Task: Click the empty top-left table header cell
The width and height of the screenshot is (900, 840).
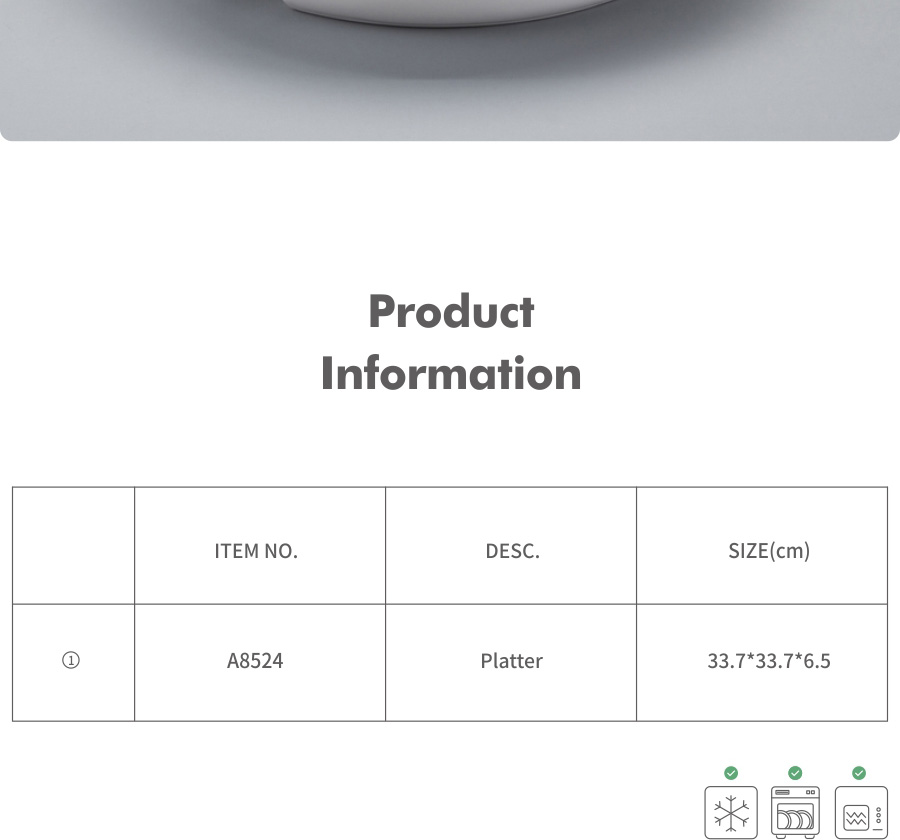Action: click(x=73, y=546)
